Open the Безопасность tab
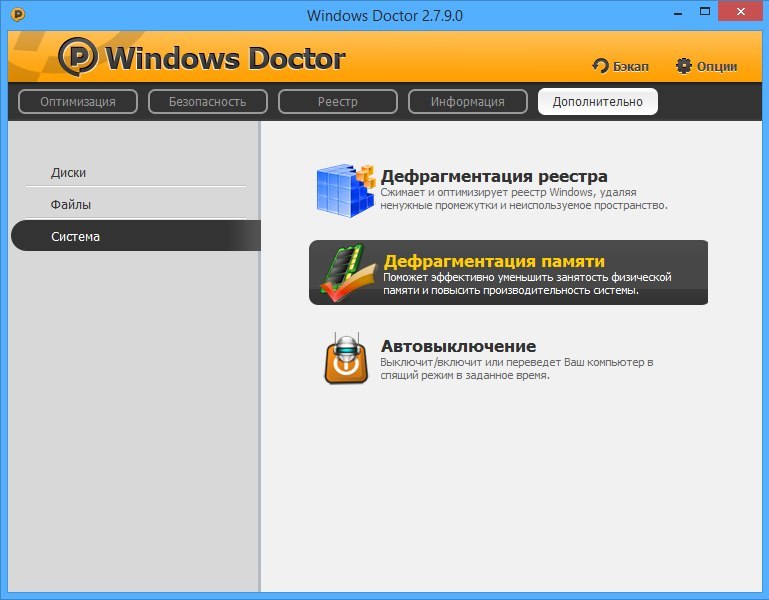Viewport: 769px width, 600px height. tap(208, 102)
